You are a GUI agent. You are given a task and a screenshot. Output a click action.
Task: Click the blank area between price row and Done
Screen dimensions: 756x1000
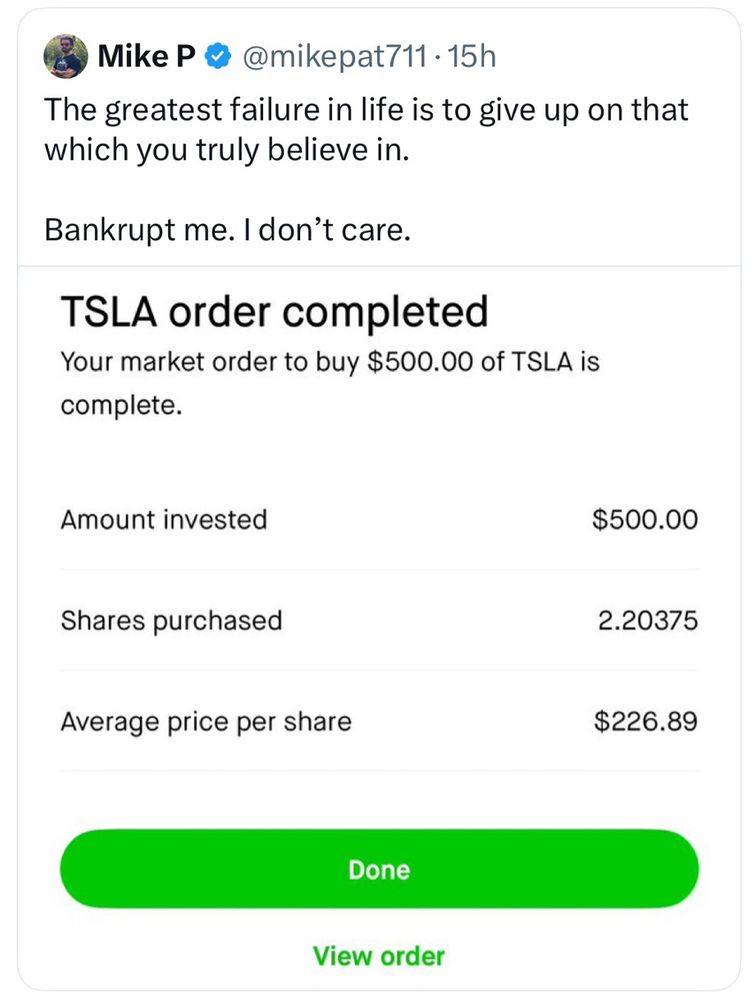pos(379,798)
